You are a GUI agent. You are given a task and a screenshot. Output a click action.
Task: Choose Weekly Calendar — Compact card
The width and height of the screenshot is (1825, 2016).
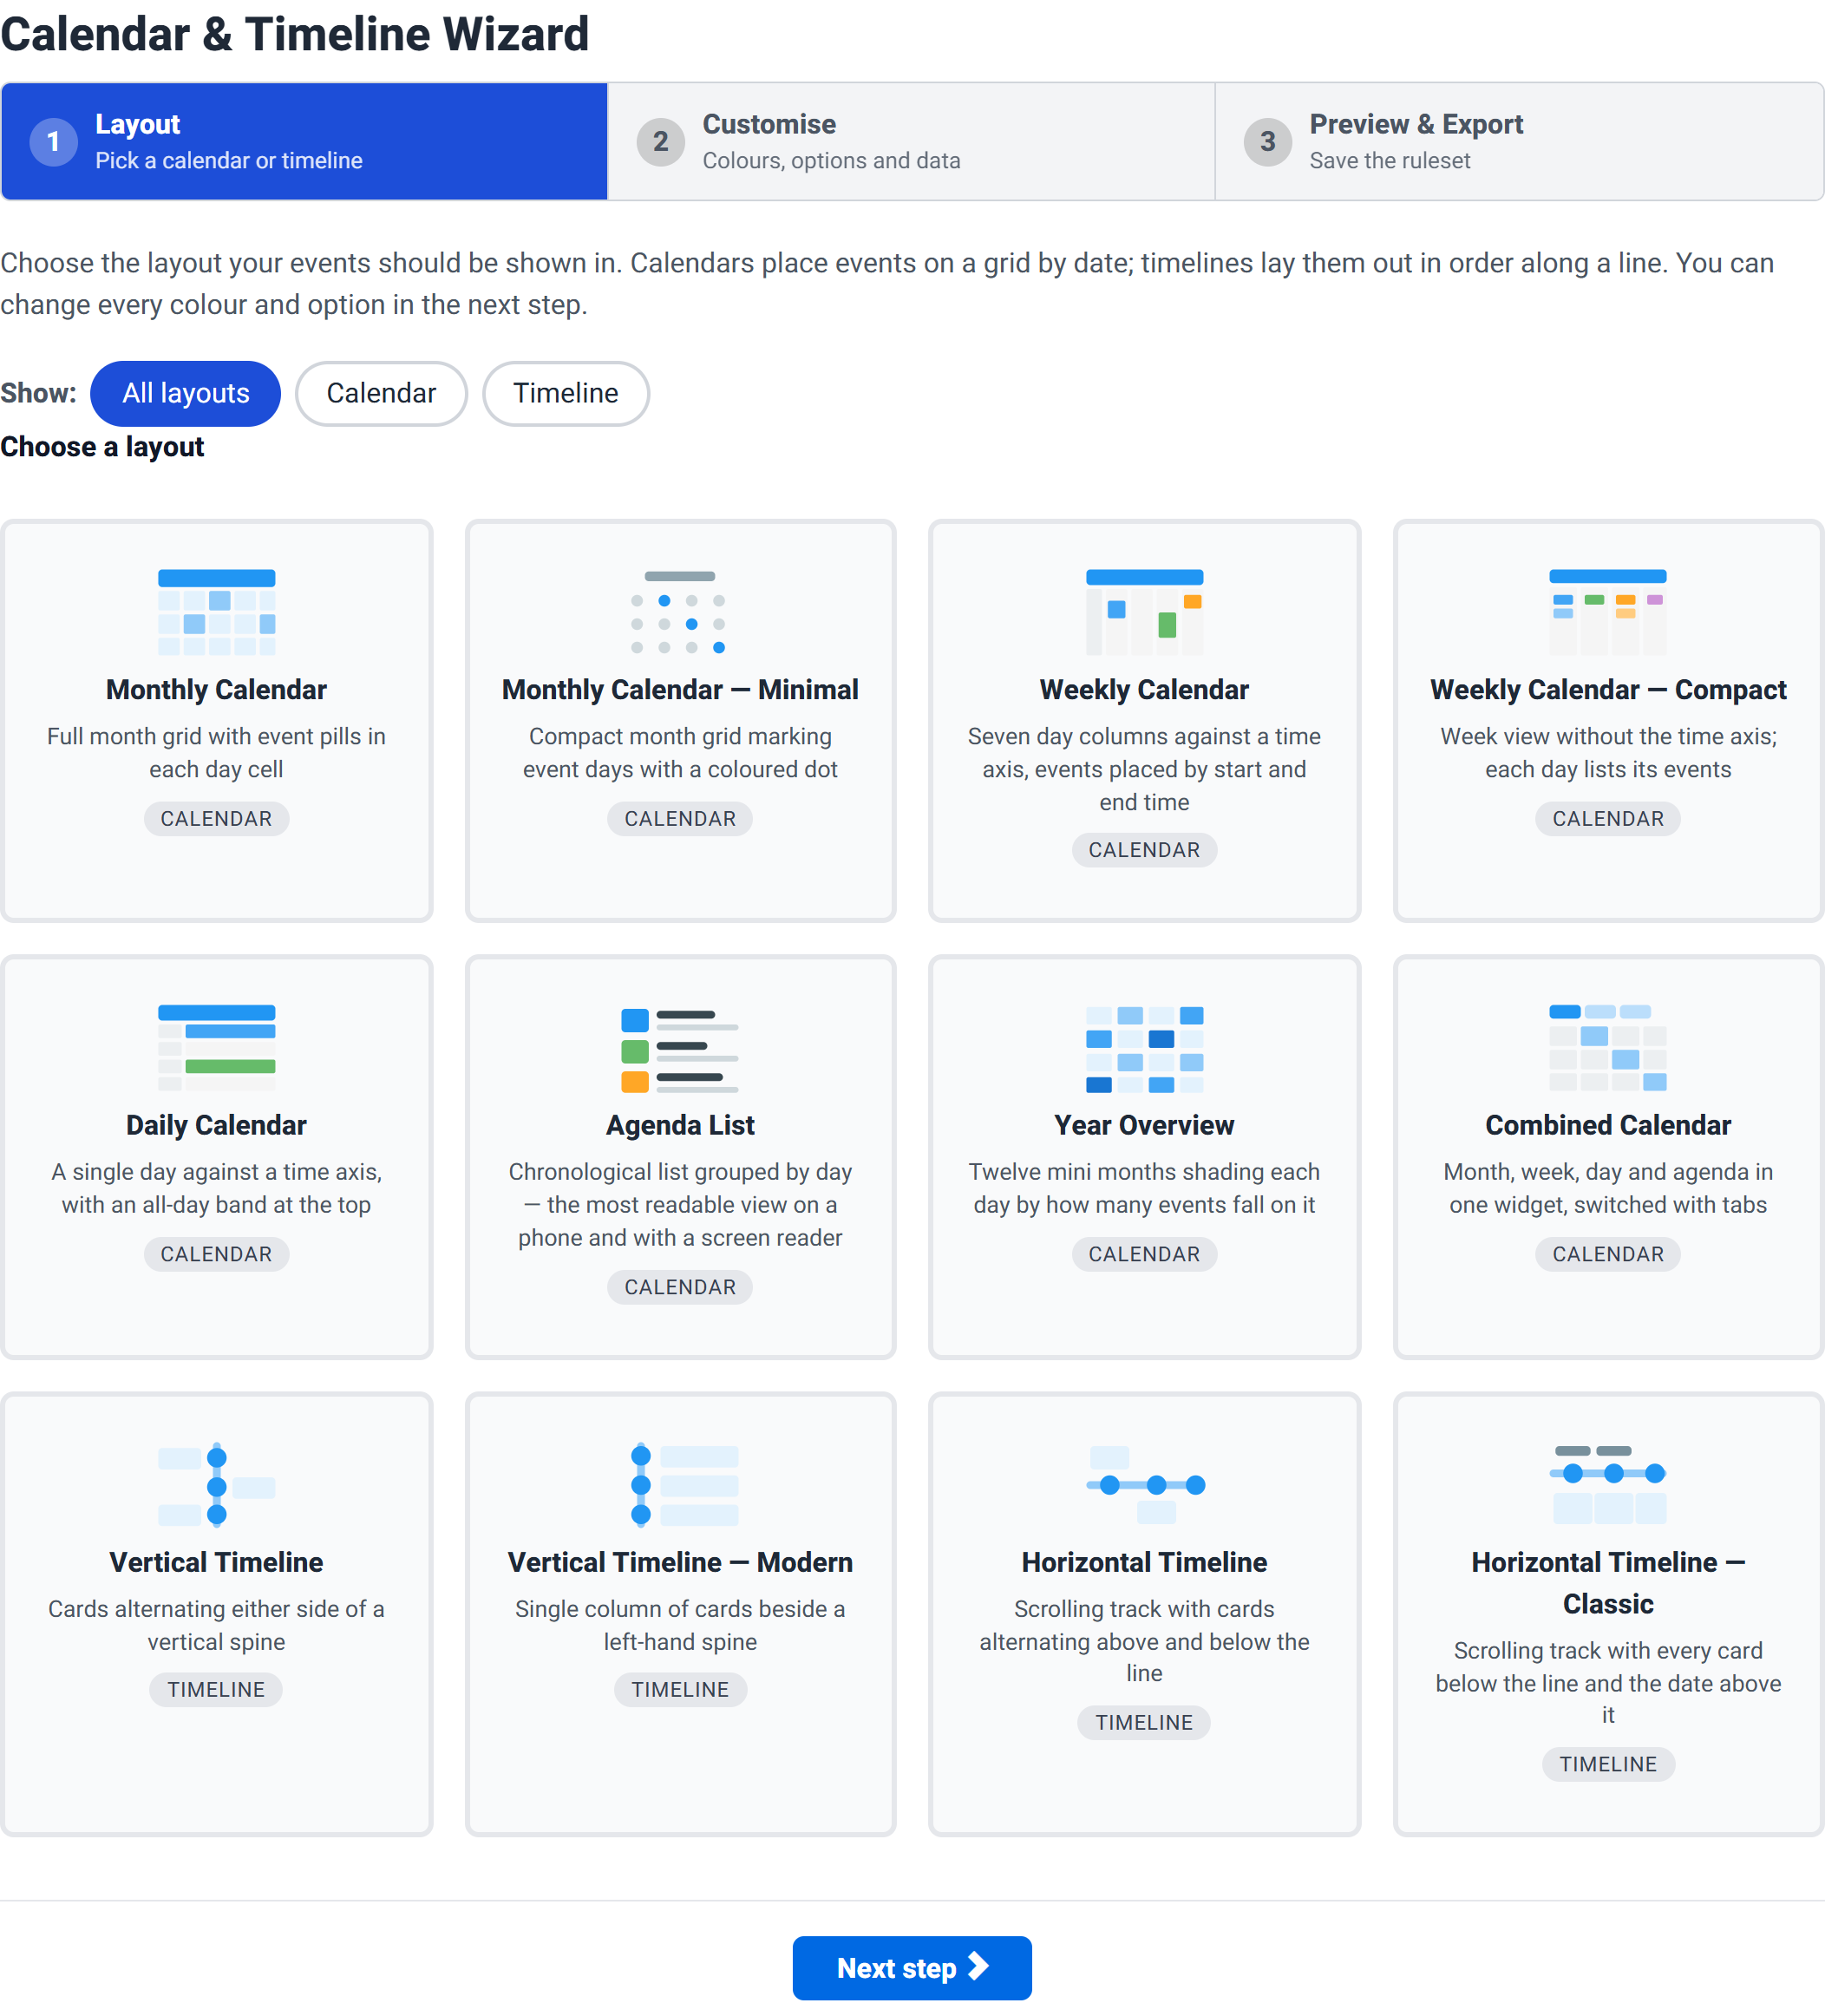coord(1608,720)
